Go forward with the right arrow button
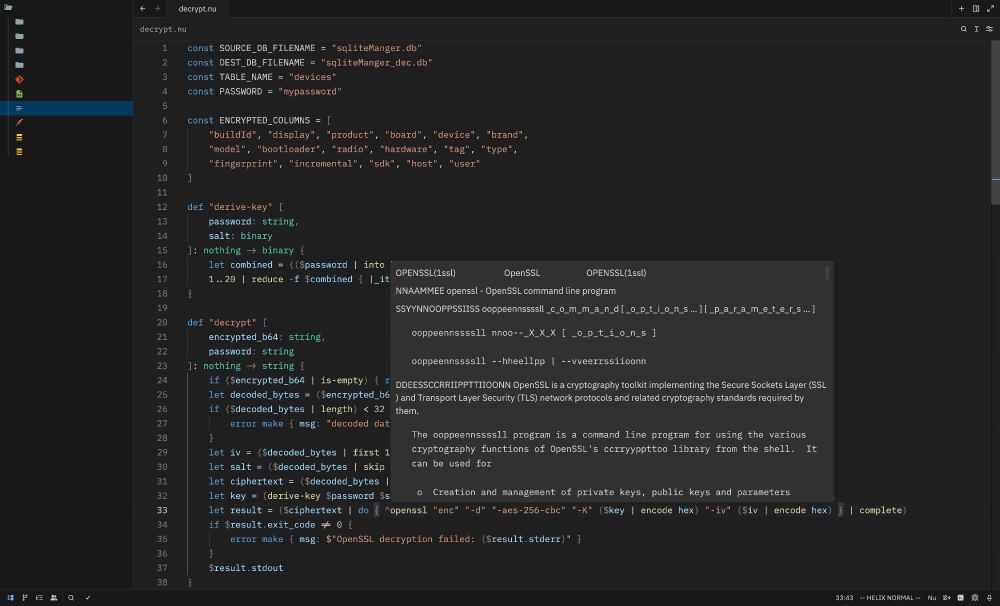Image resolution: width=1000 pixels, height=606 pixels. [x=157, y=9]
